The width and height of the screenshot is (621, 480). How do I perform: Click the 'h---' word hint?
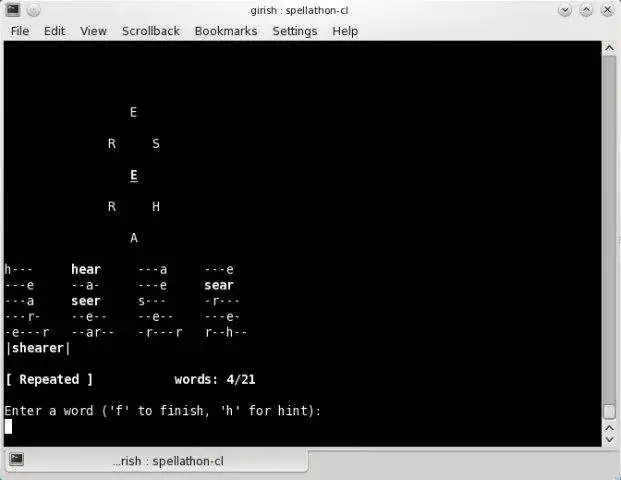click(19, 270)
